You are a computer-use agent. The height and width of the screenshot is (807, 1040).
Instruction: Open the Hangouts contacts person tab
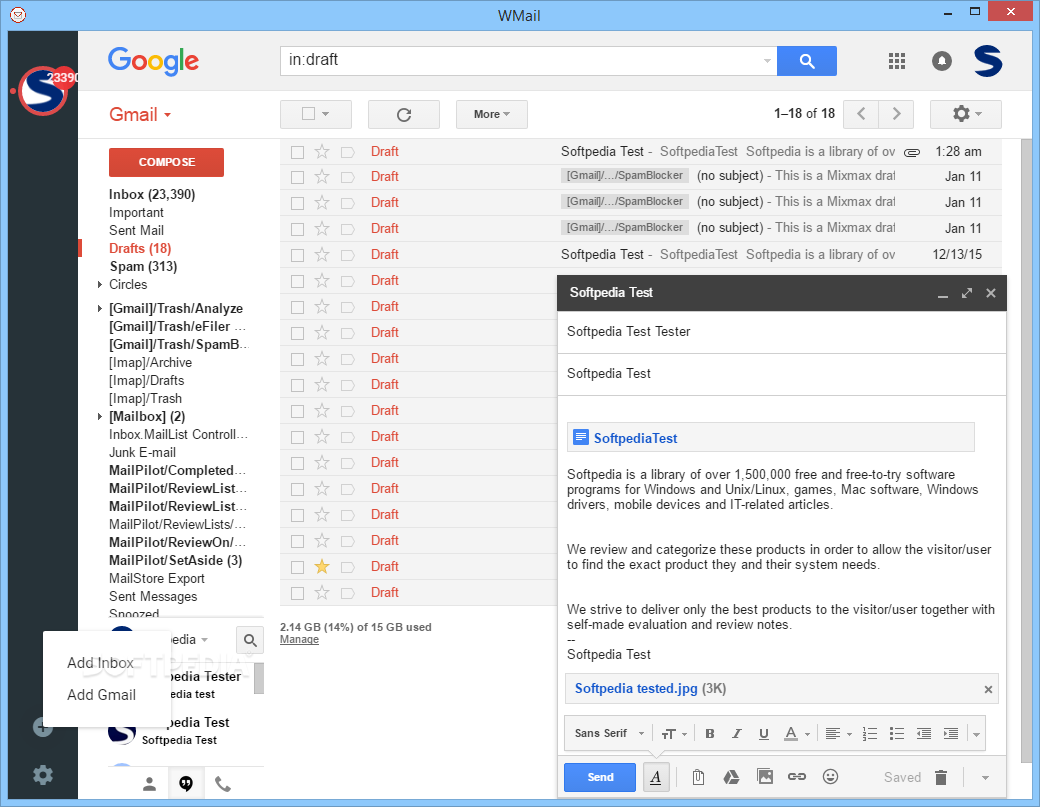(149, 784)
